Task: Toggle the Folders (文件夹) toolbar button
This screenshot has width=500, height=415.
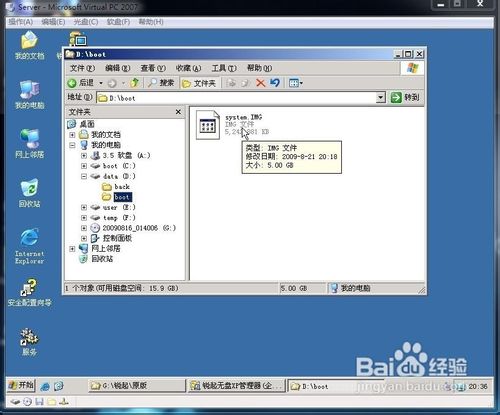Action: [x=199, y=83]
